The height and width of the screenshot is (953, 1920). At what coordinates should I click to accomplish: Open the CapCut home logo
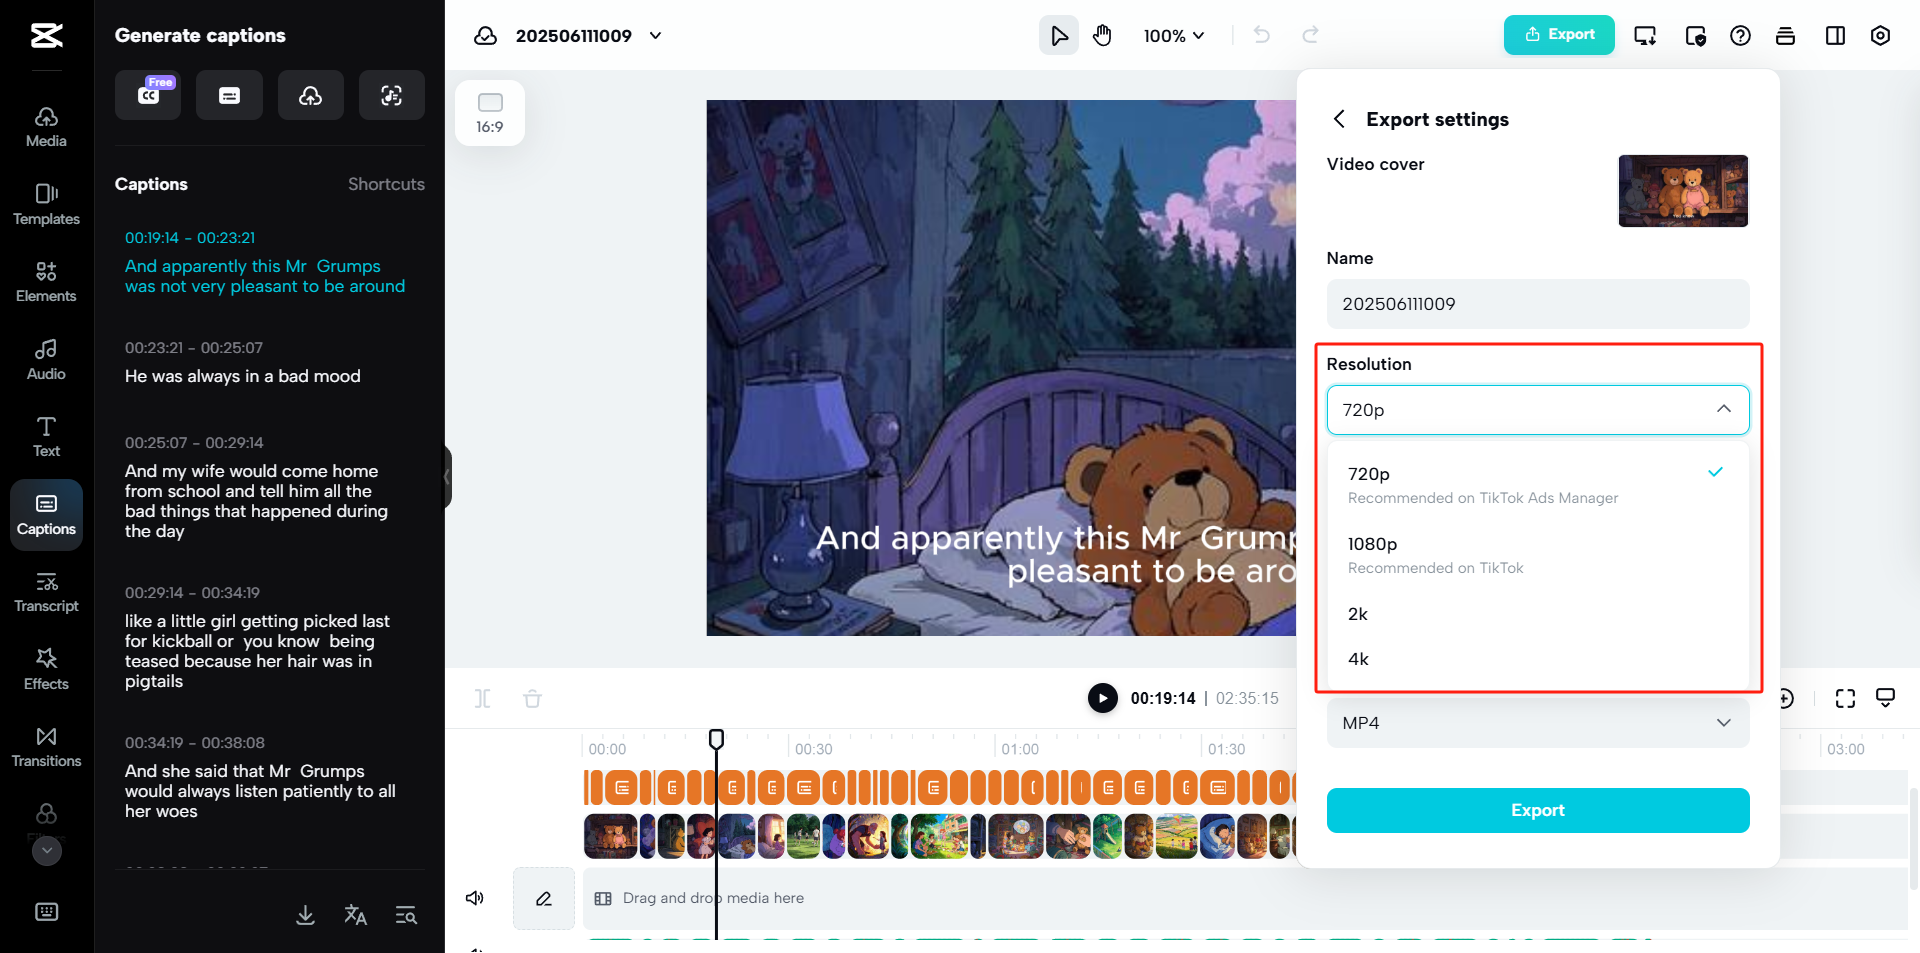tap(46, 36)
